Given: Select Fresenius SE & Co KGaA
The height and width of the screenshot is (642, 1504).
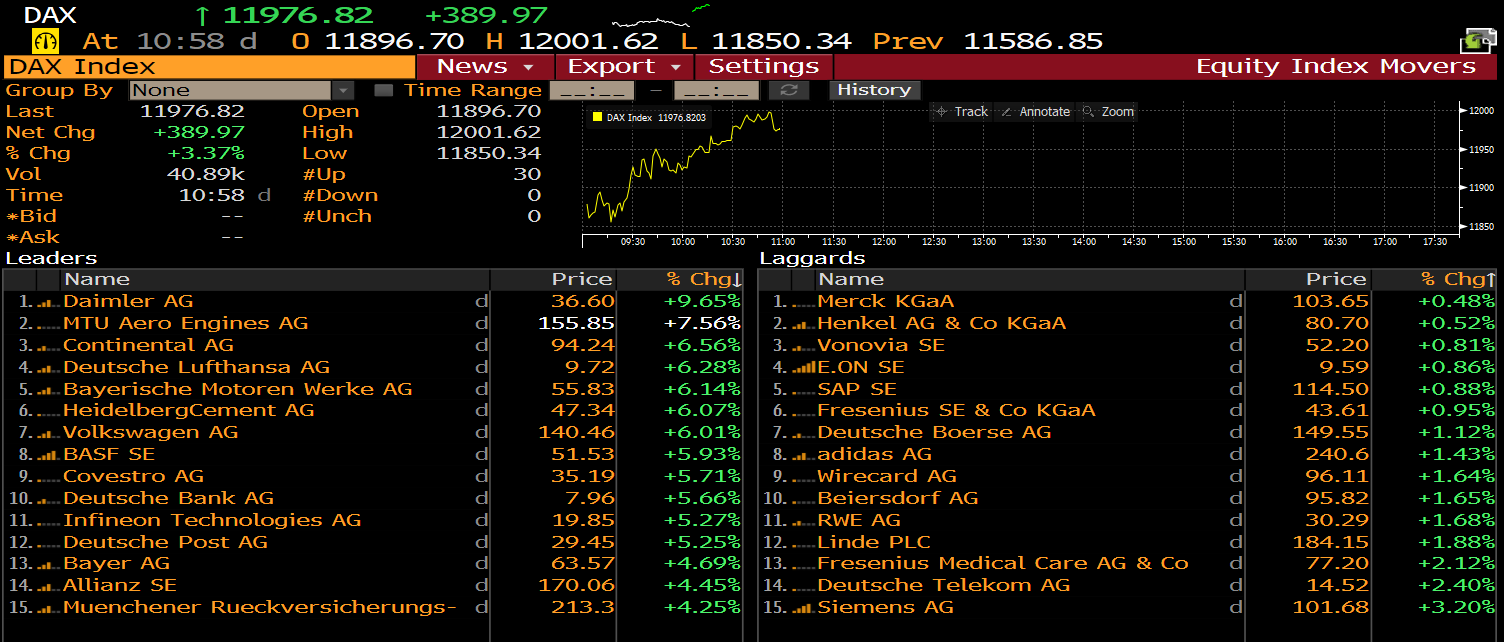Looking at the screenshot, I should [x=956, y=411].
